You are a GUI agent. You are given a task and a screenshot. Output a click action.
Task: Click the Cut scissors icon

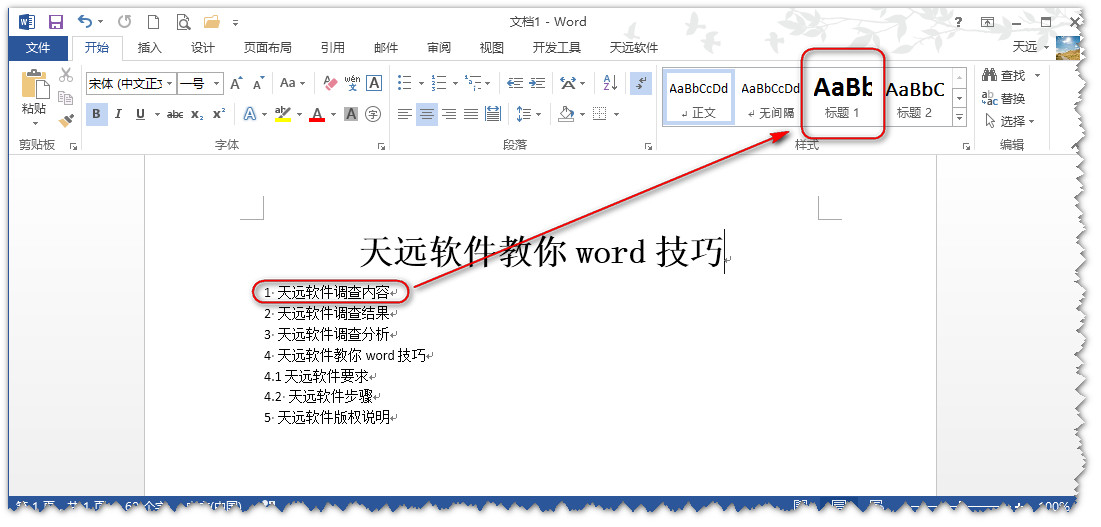point(66,75)
